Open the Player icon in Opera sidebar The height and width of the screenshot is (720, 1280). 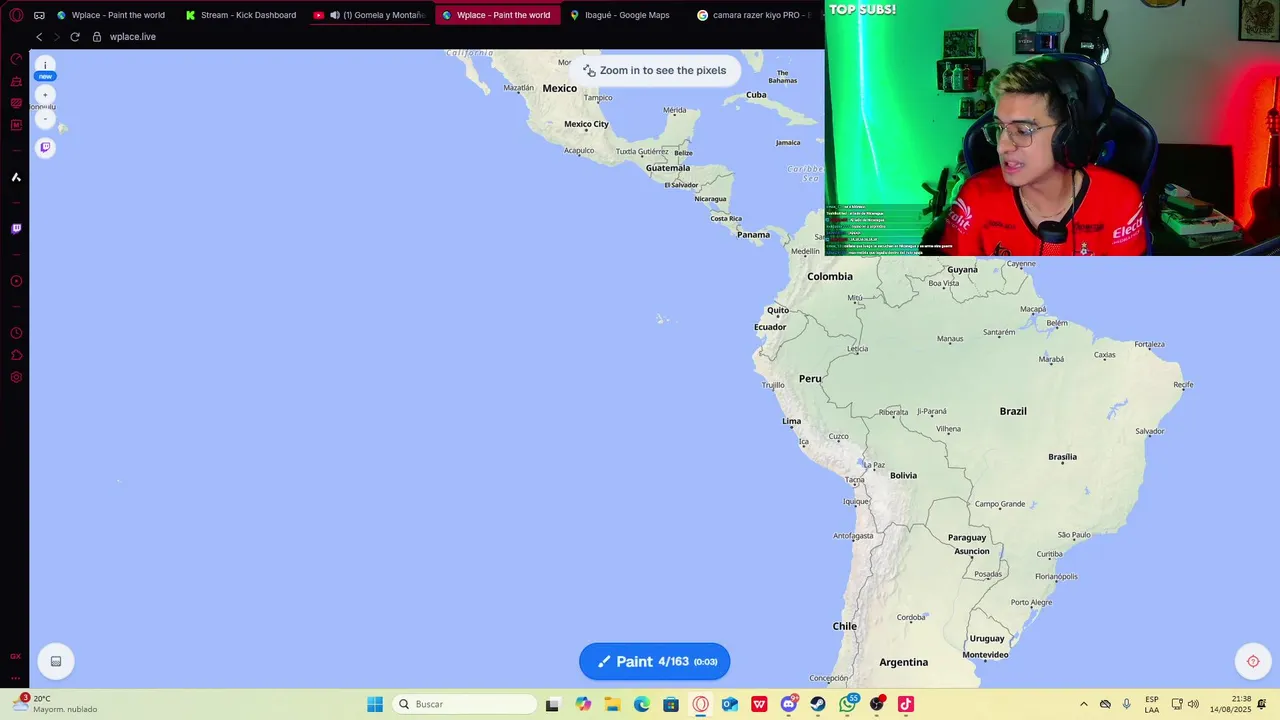(16, 281)
